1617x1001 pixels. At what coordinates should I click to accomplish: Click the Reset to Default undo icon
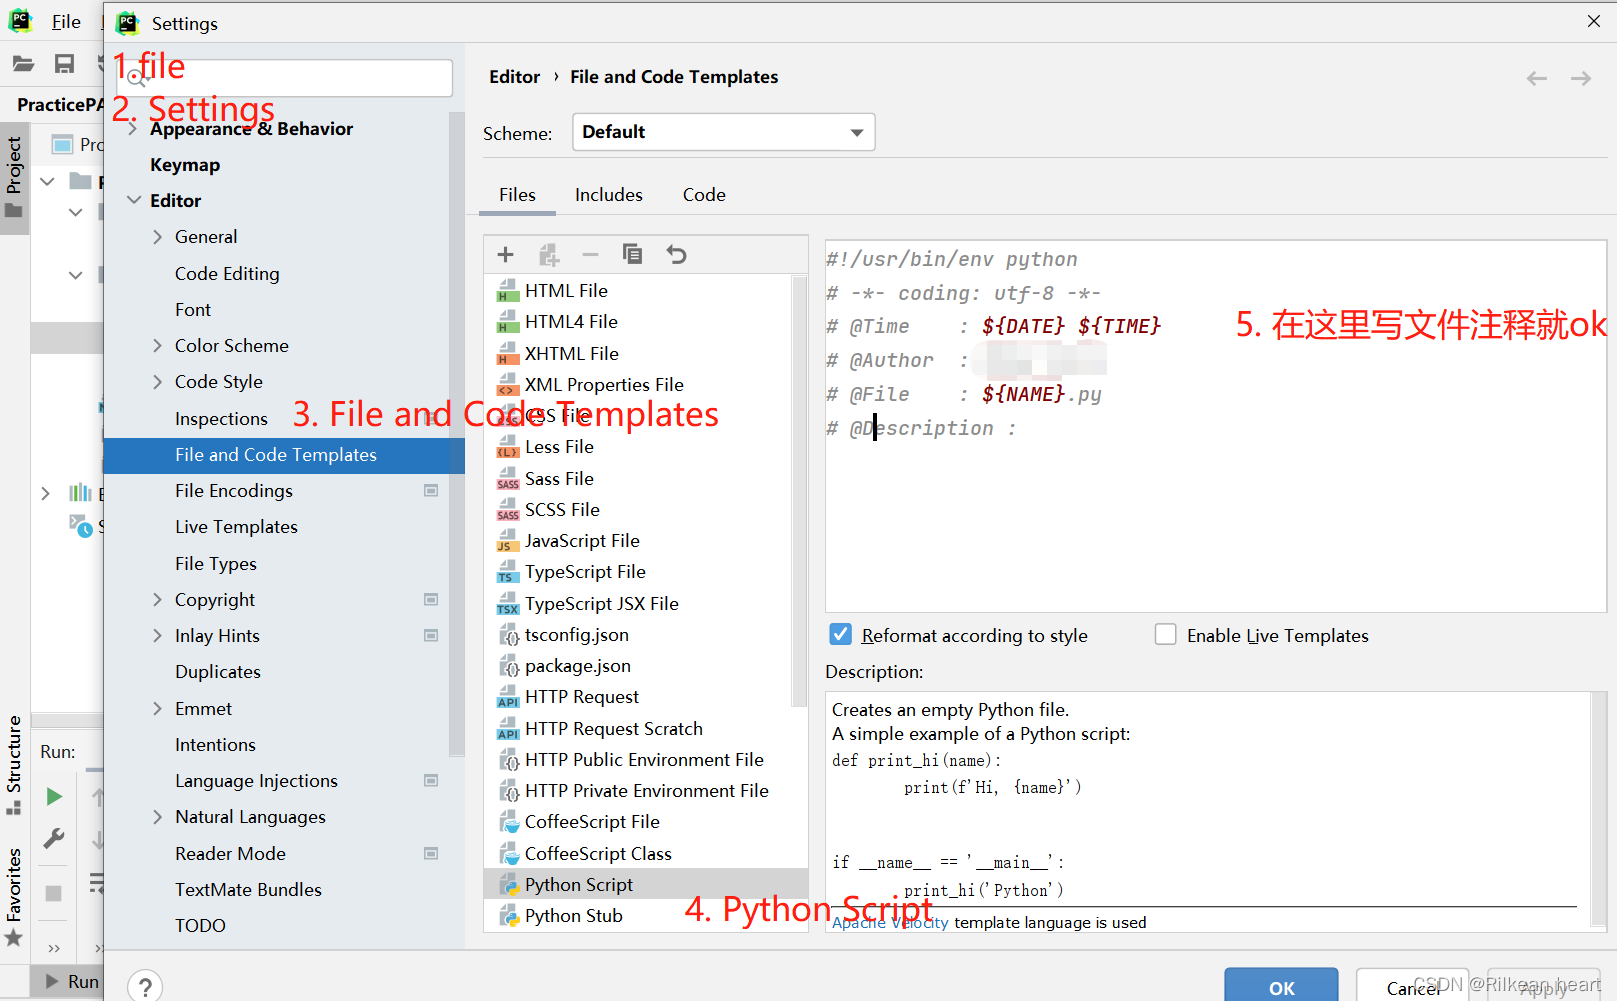tap(677, 254)
